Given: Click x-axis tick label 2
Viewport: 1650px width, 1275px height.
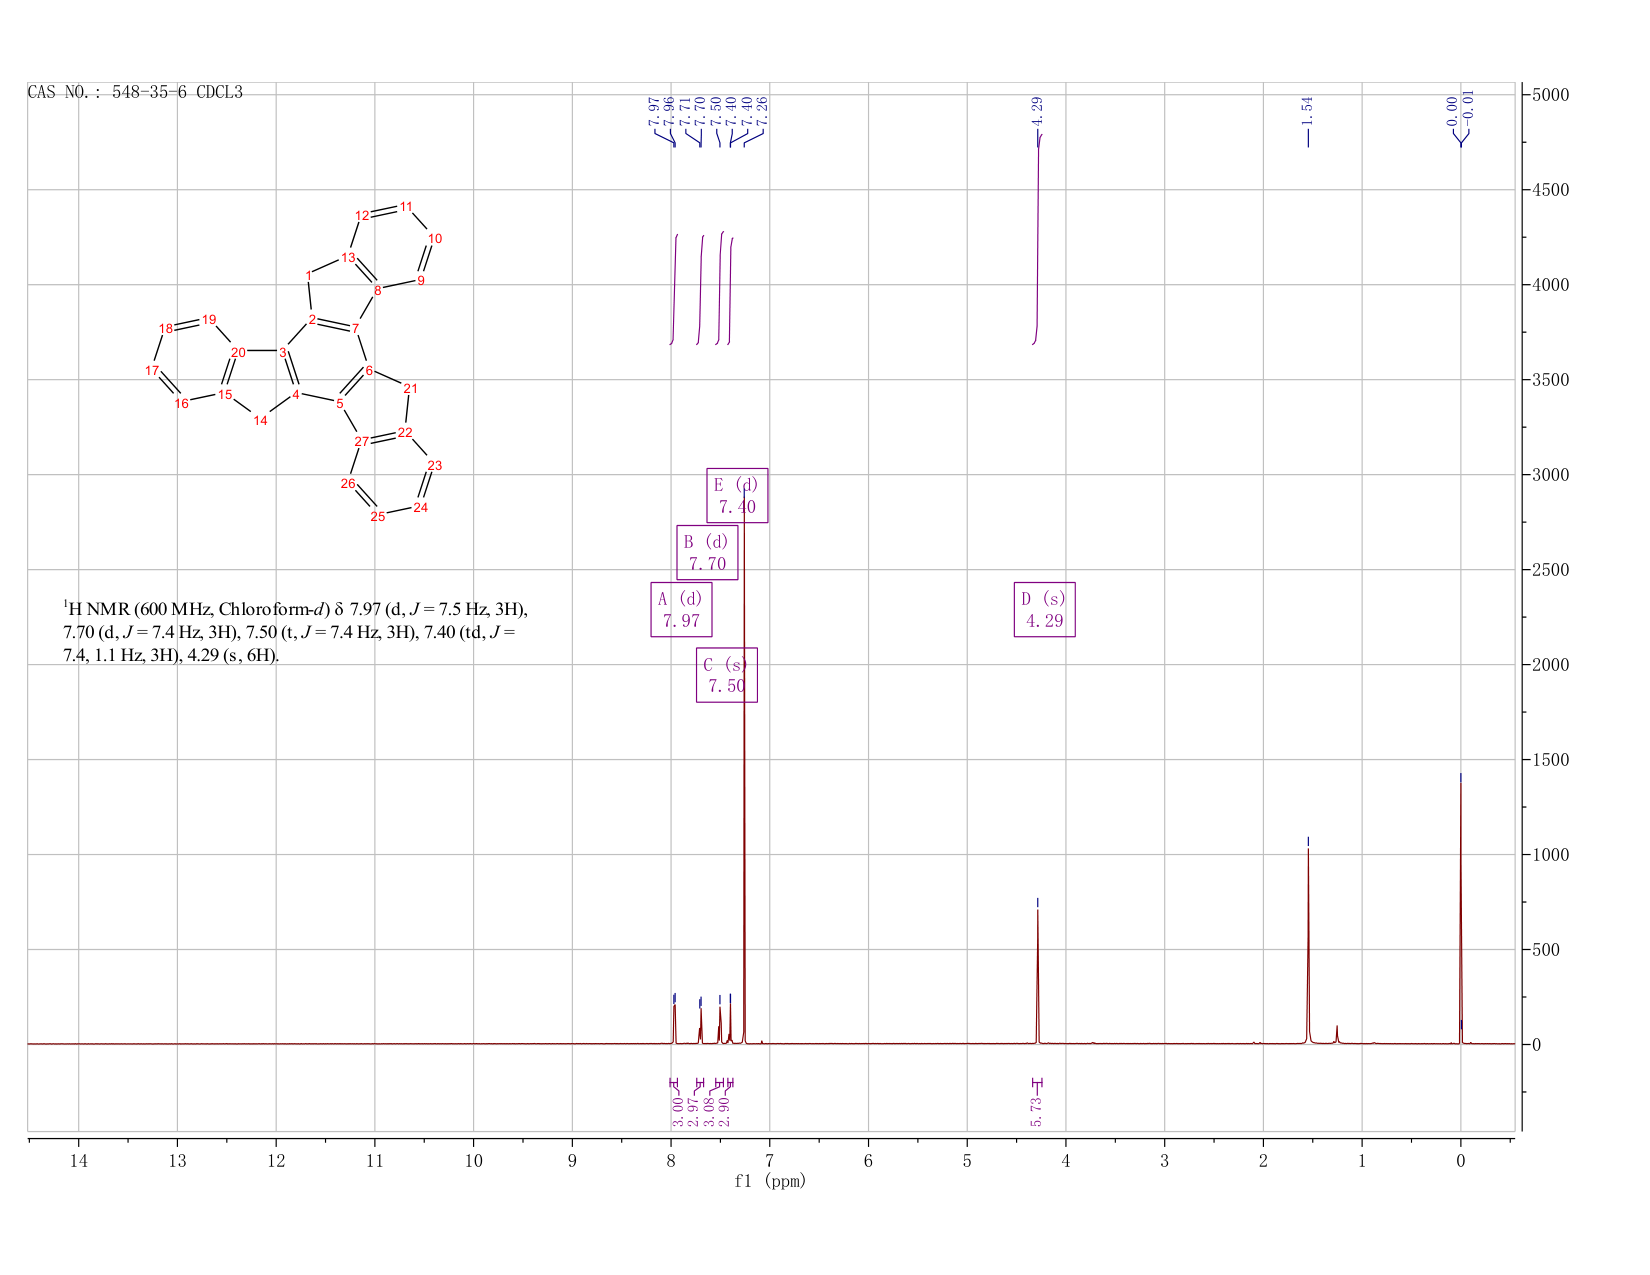Looking at the screenshot, I should click(1263, 1161).
